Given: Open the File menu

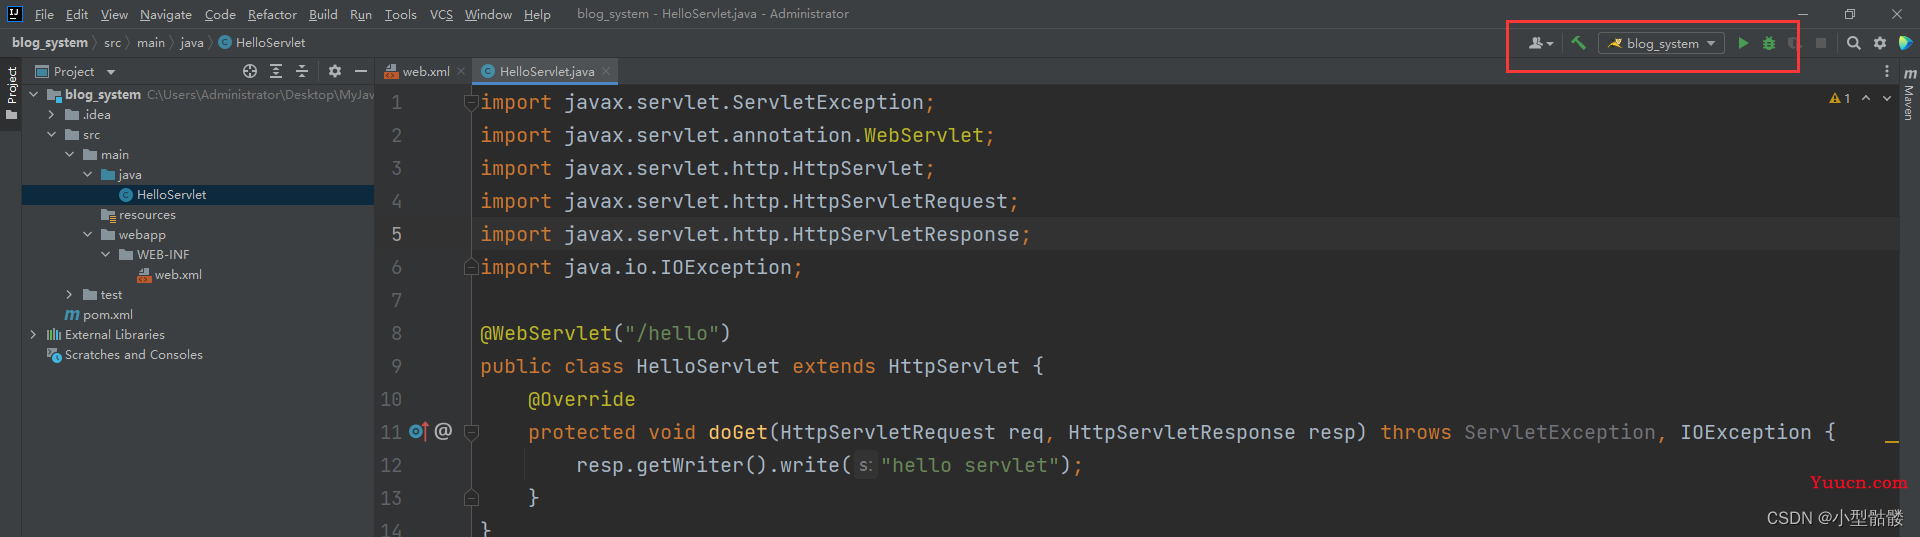Looking at the screenshot, I should coord(44,14).
